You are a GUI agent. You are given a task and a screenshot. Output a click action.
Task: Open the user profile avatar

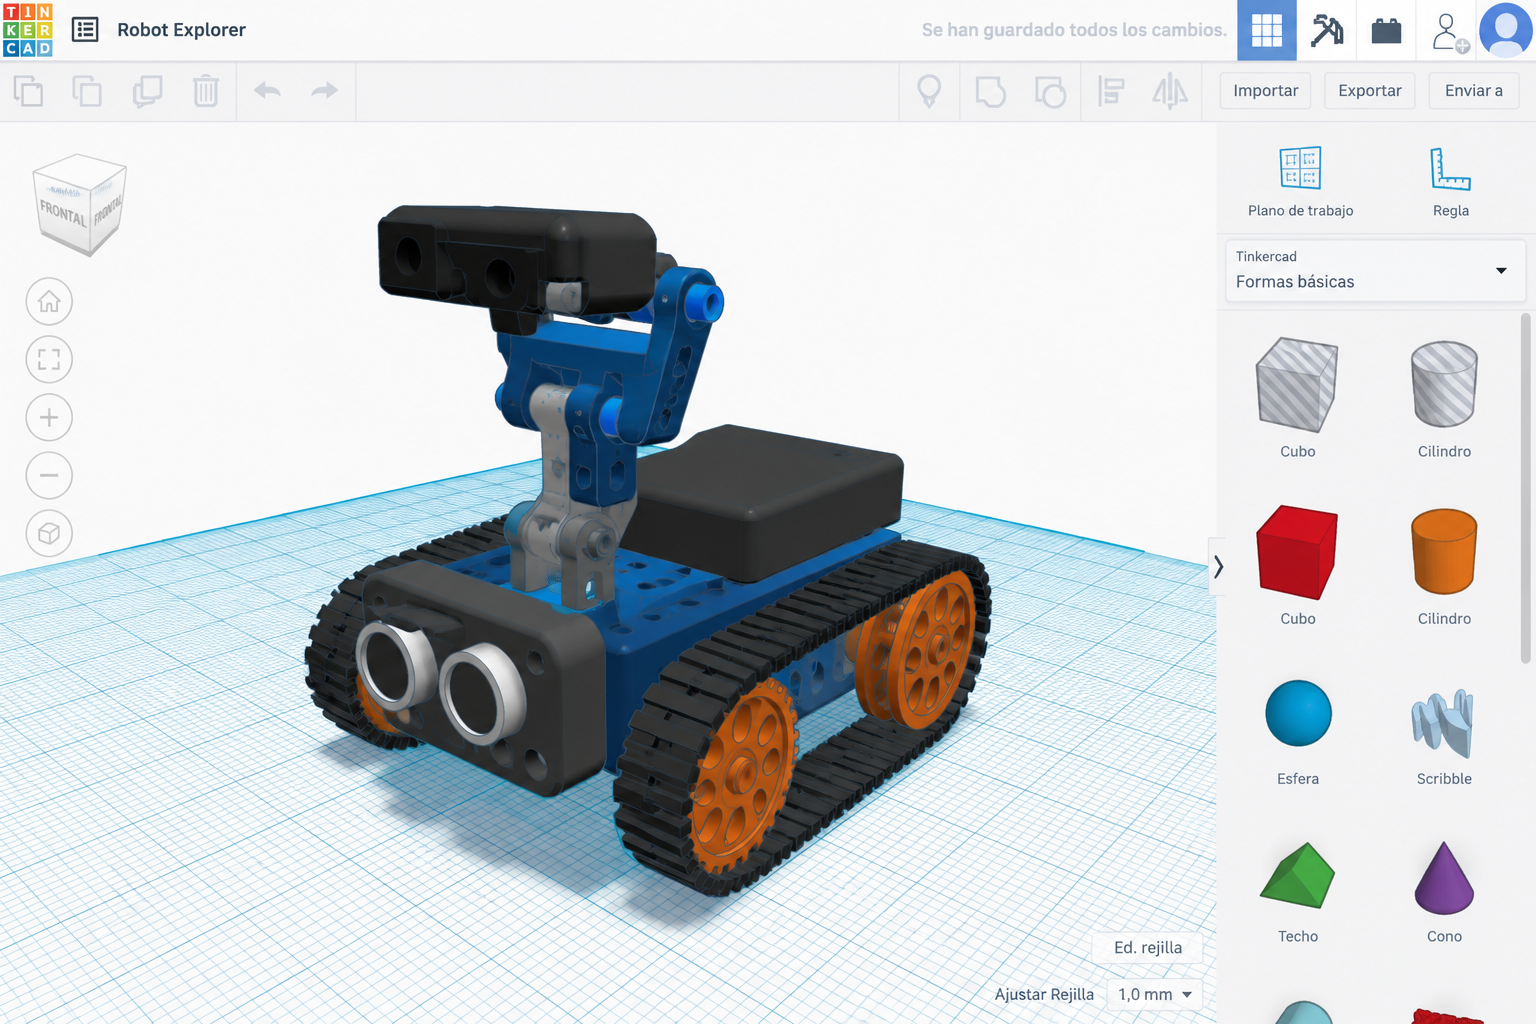point(1506,30)
